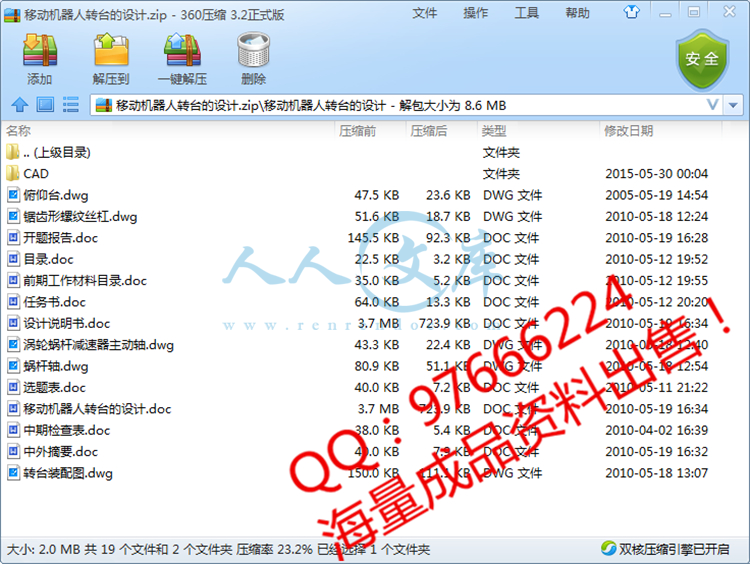This screenshot has height=564, width=750.
Task: Click the parent directory folder icon
Action: (13, 152)
